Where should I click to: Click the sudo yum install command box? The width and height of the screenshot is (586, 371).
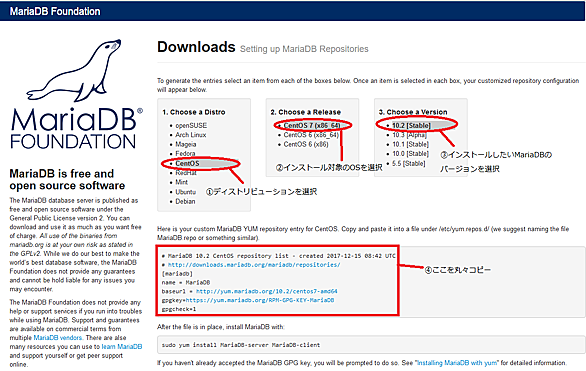(x=371, y=345)
